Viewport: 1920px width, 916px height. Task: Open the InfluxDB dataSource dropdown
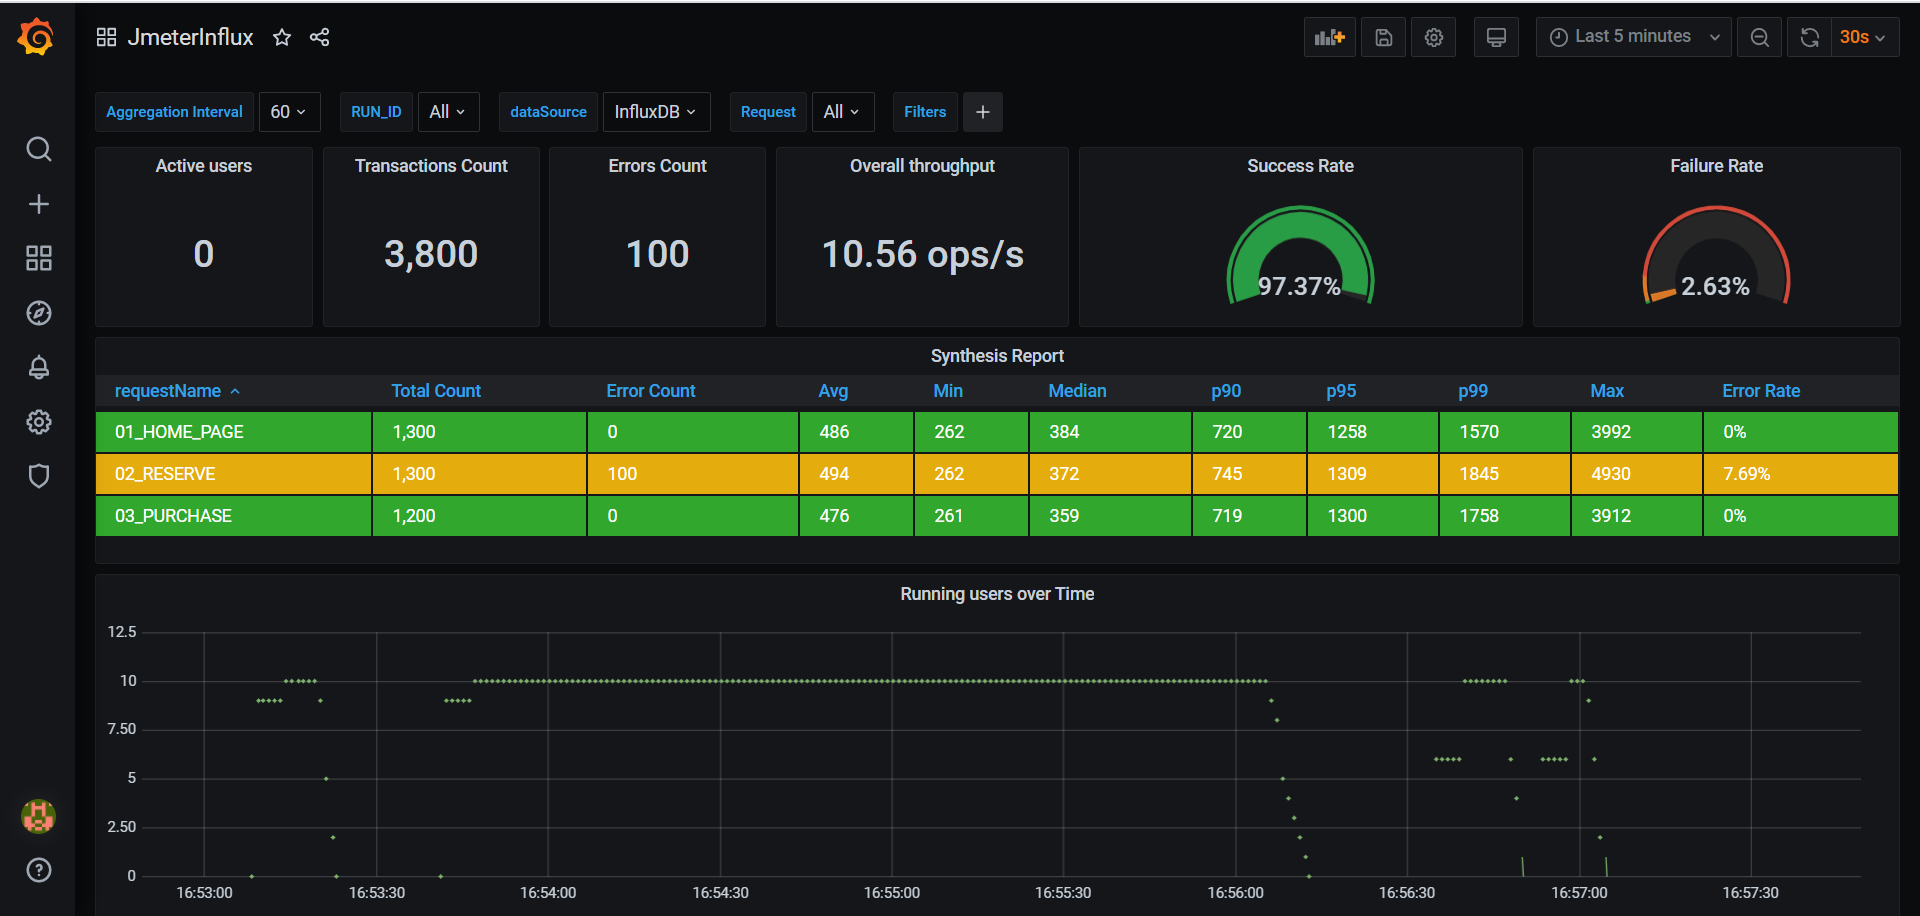pyautogui.click(x=656, y=112)
